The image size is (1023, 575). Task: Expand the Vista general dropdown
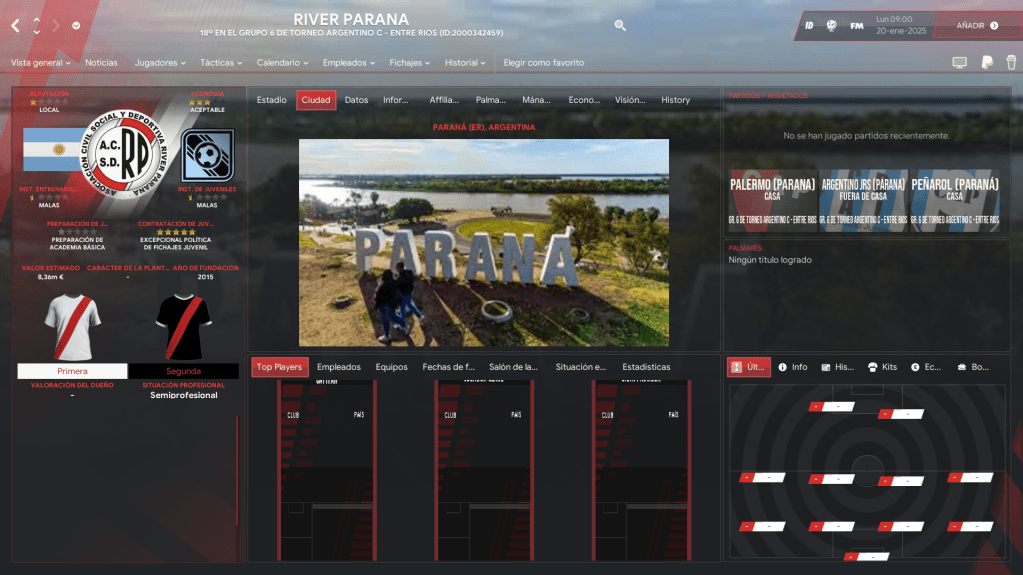pos(40,63)
